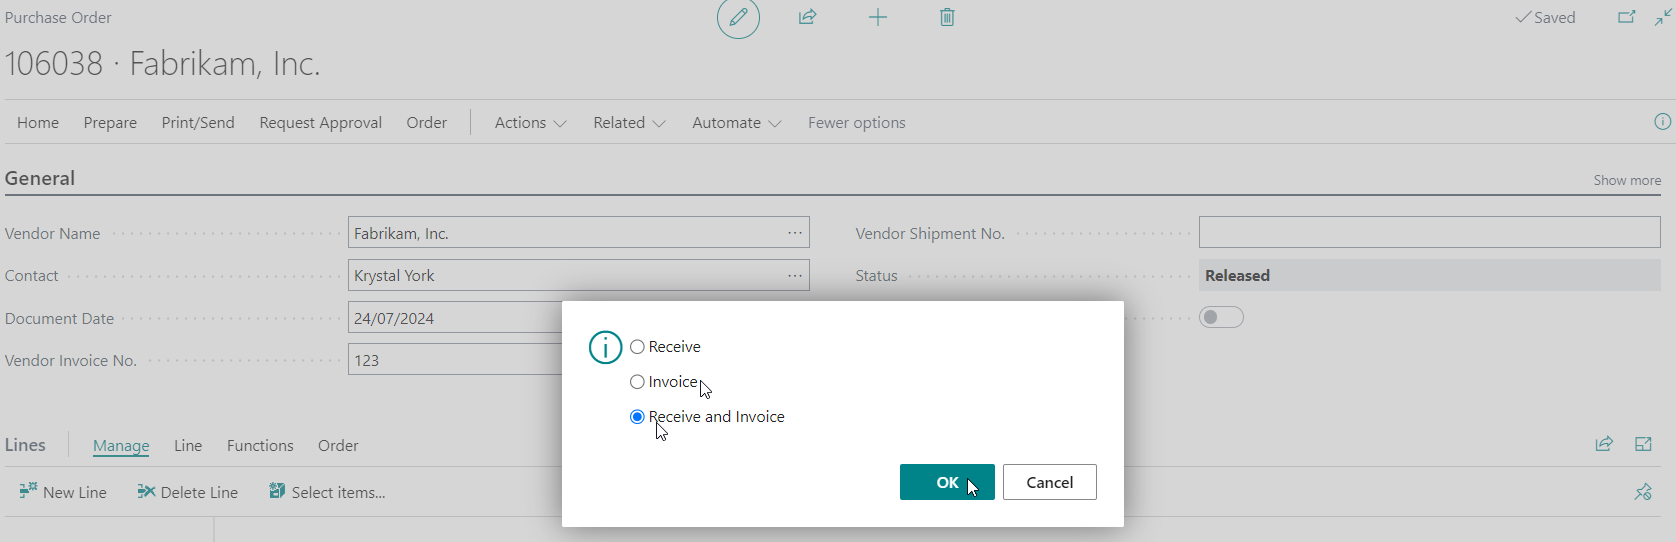The width and height of the screenshot is (1676, 542).
Task: Click the Status field showing Released
Action: pyautogui.click(x=1430, y=275)
